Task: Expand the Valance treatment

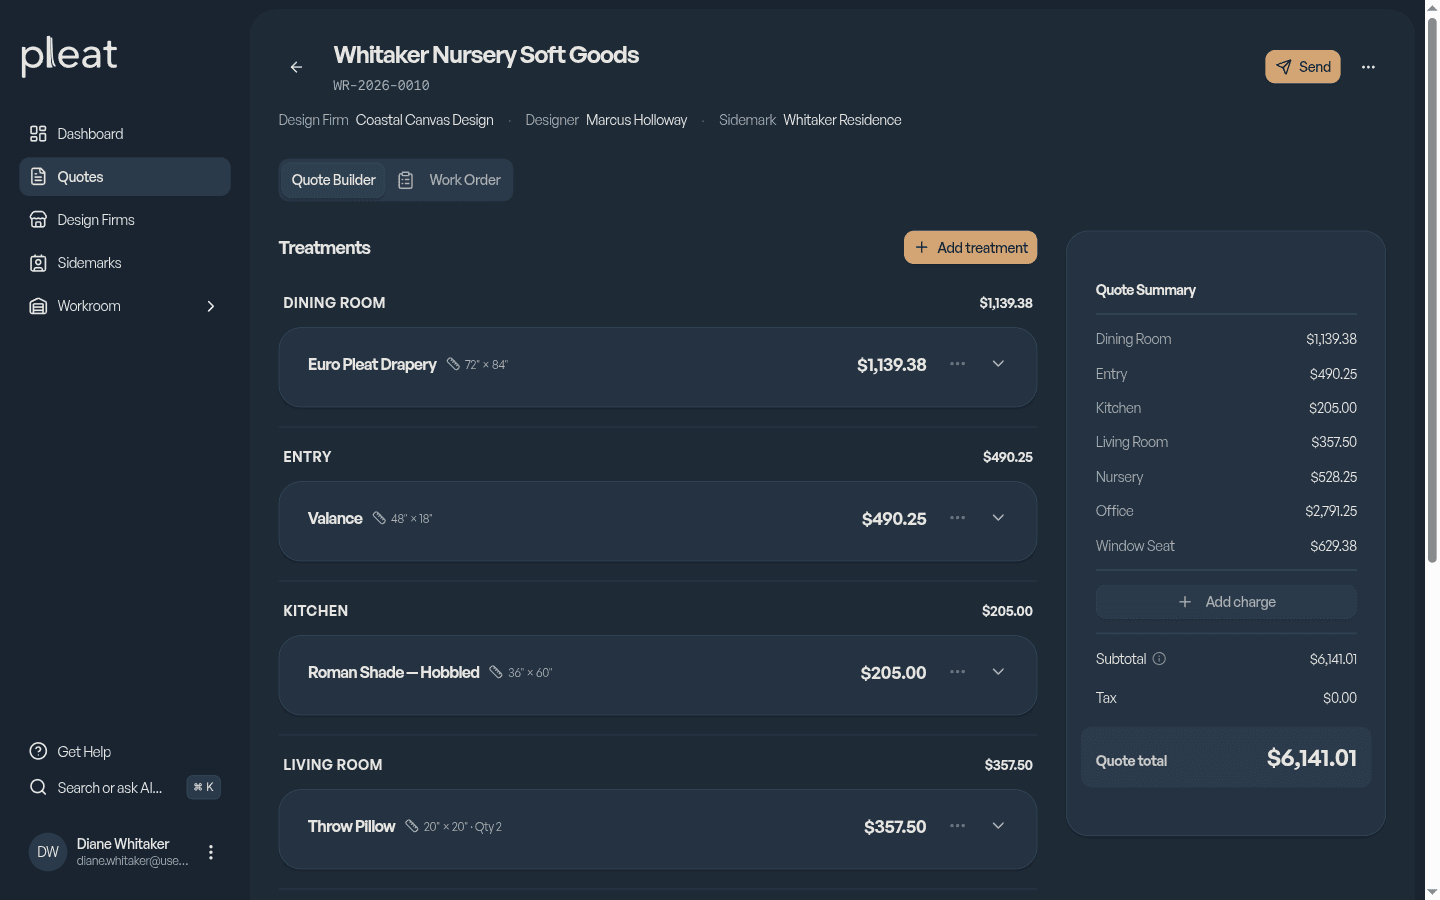Action: tap(998, 518)
